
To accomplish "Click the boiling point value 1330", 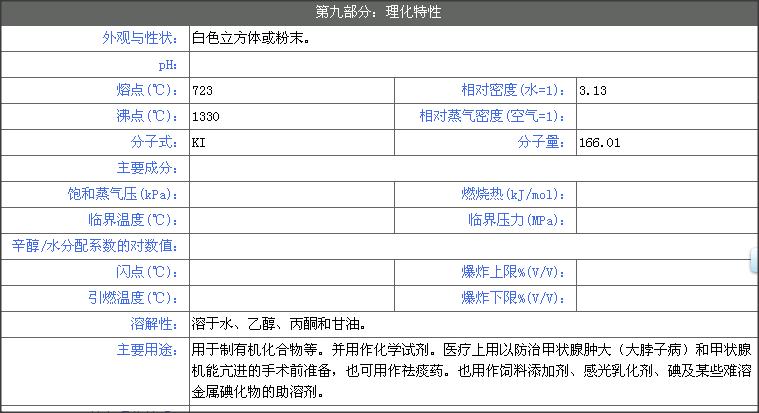I will click(205, 117).
